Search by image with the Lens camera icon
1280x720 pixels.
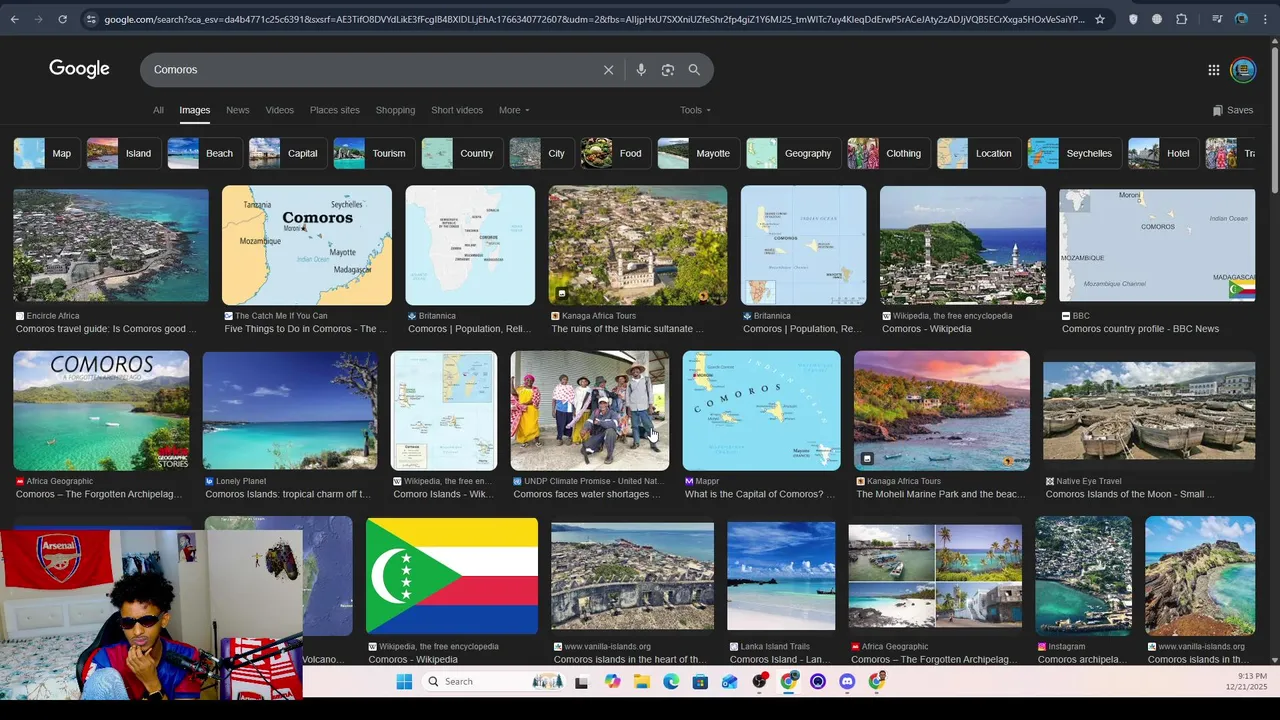(x=668, y=70)
